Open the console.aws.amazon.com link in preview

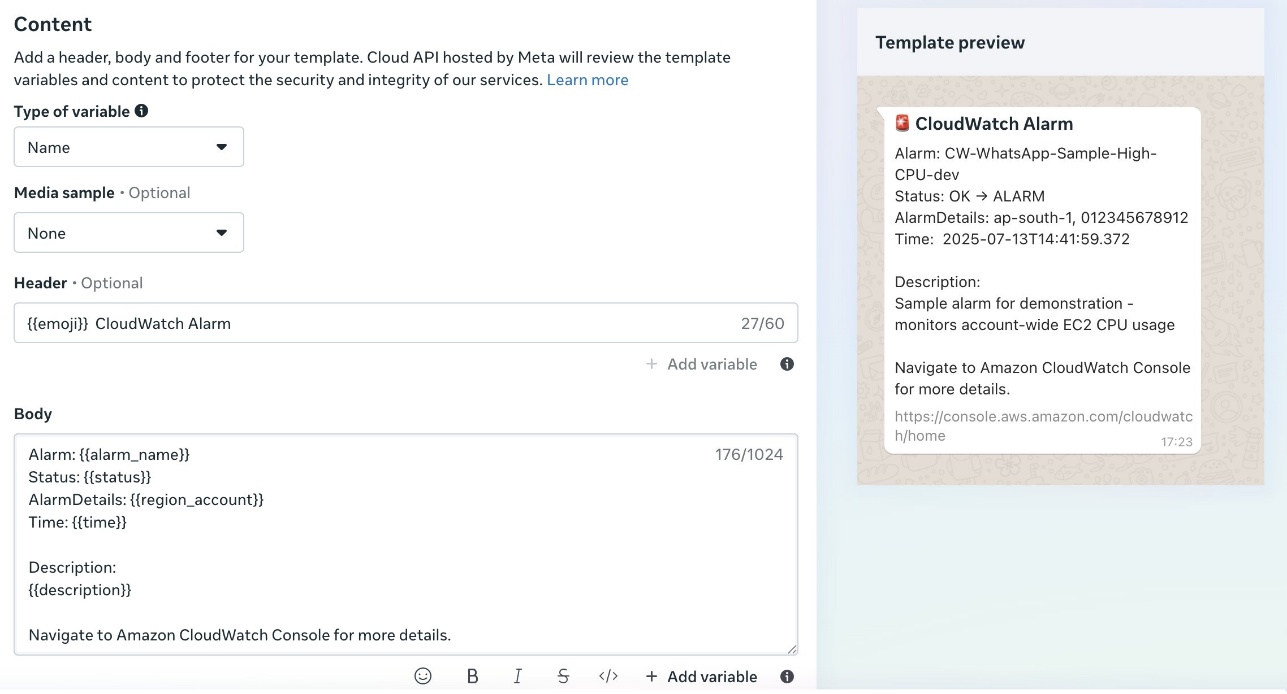pyautogui.click(x=1043, y=426)
